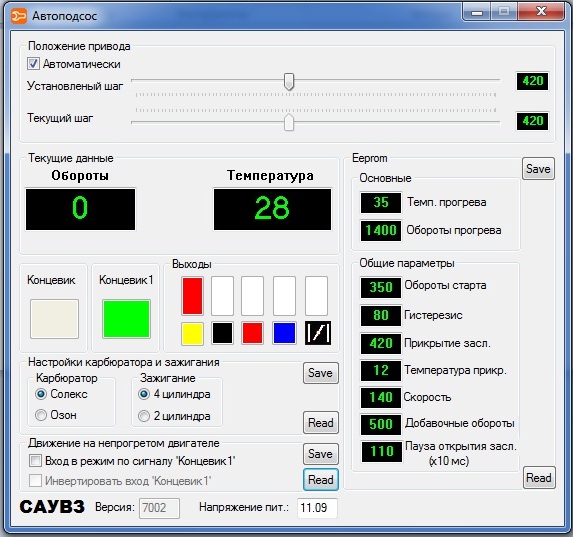The image size is (574, 537).
Task: Click Read button at bottom of Eeprom
Action: click(539, 477)
